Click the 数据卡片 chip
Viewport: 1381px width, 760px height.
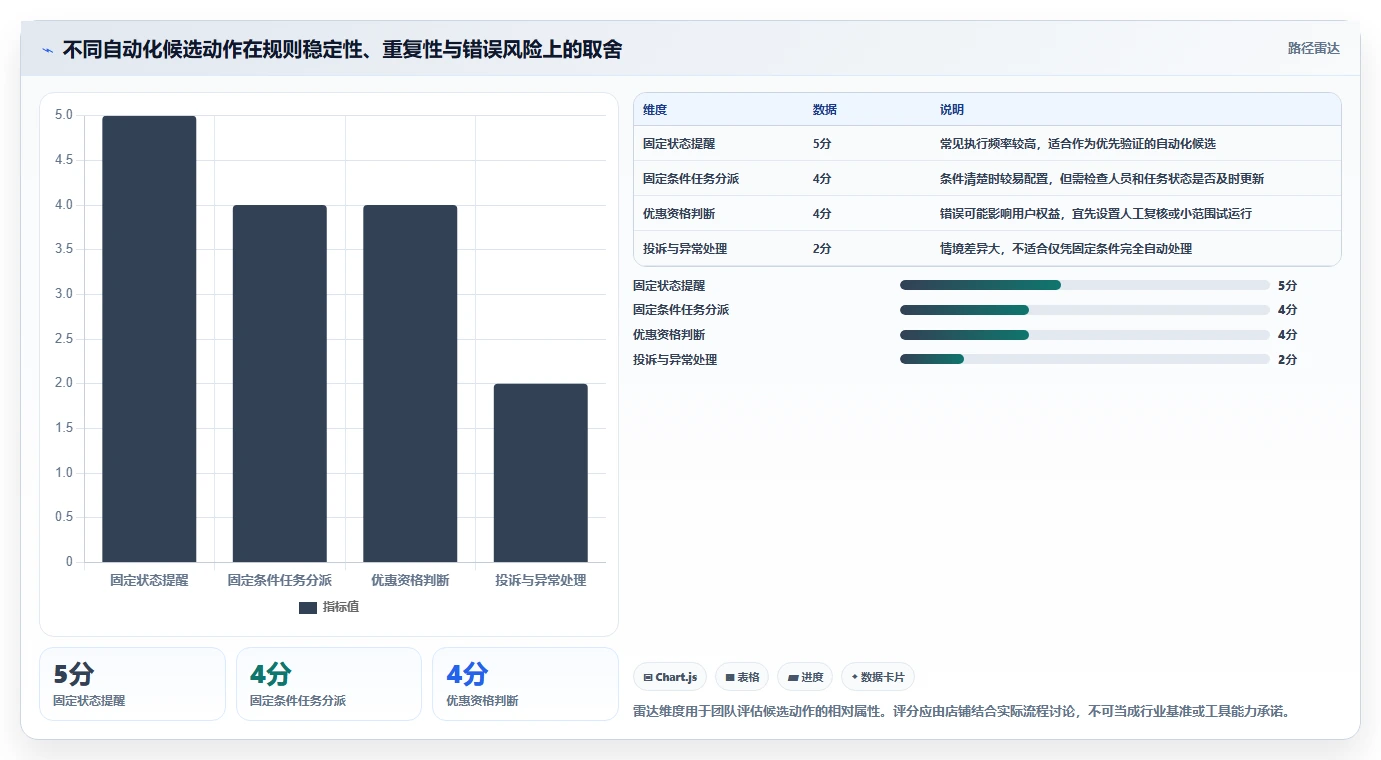click(x=878, y=677)
